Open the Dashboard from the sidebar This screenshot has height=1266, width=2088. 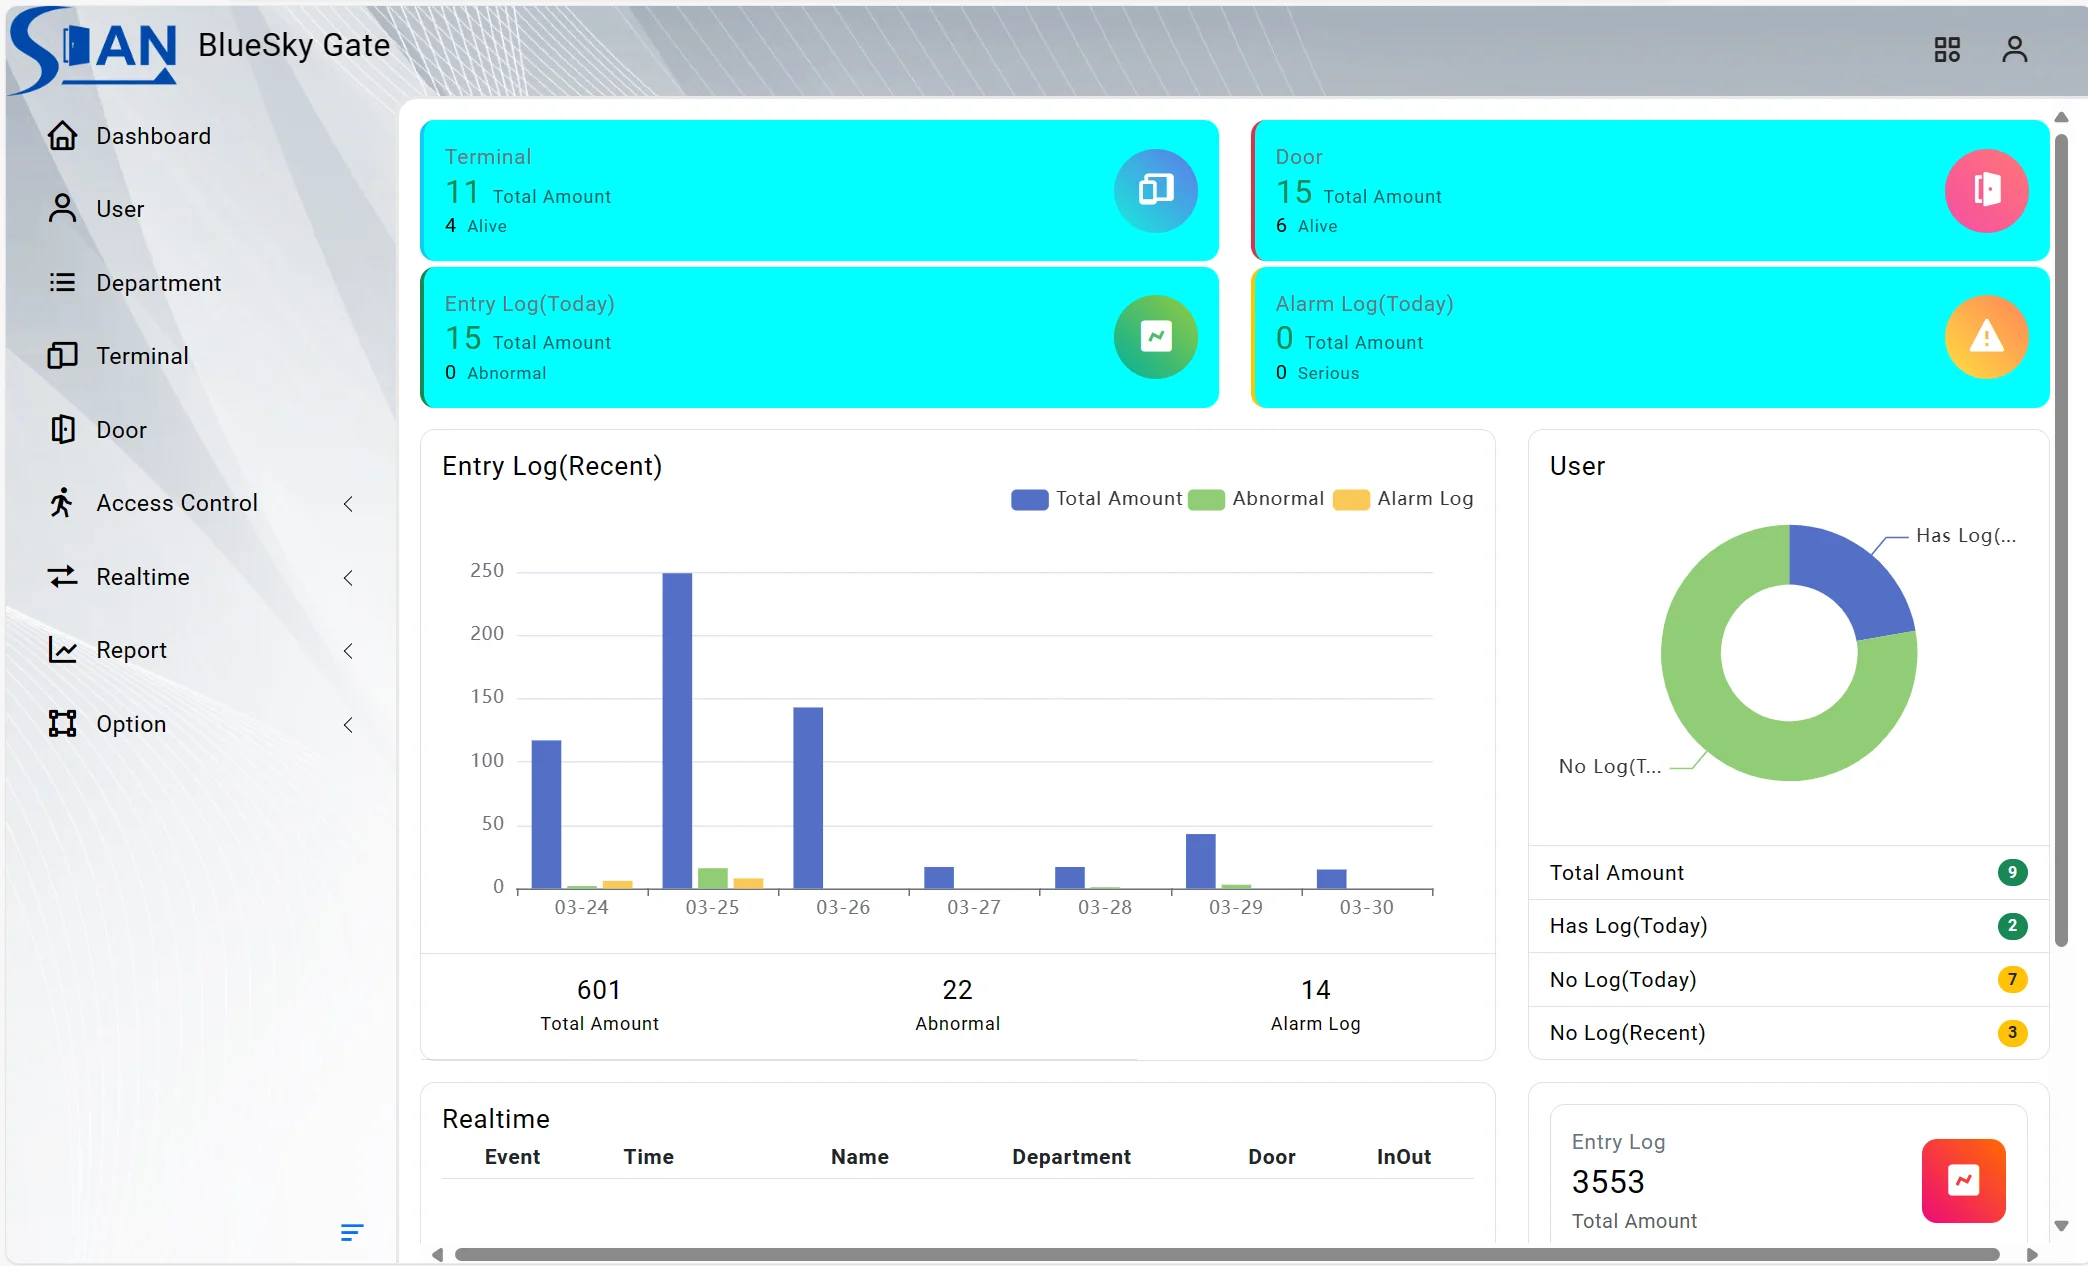[x=153, y=135]
